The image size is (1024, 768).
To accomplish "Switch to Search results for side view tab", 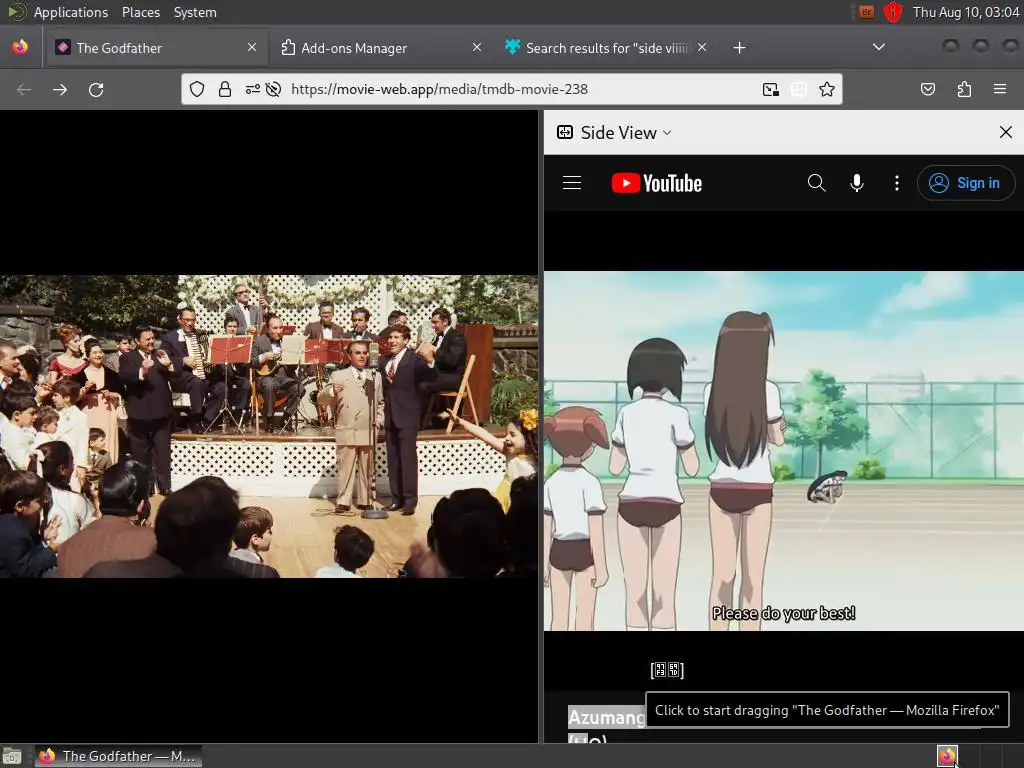I will (605, 48).
